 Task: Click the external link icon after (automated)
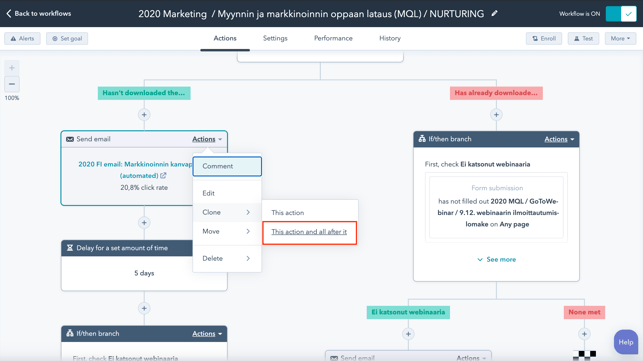click(163, 176)
